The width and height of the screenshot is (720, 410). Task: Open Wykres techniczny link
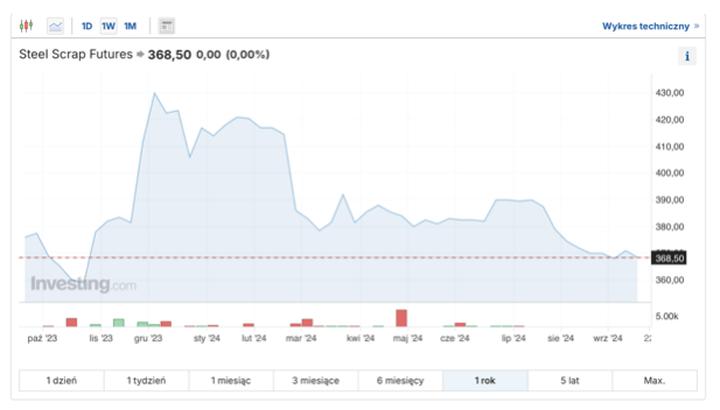[650, 26]
